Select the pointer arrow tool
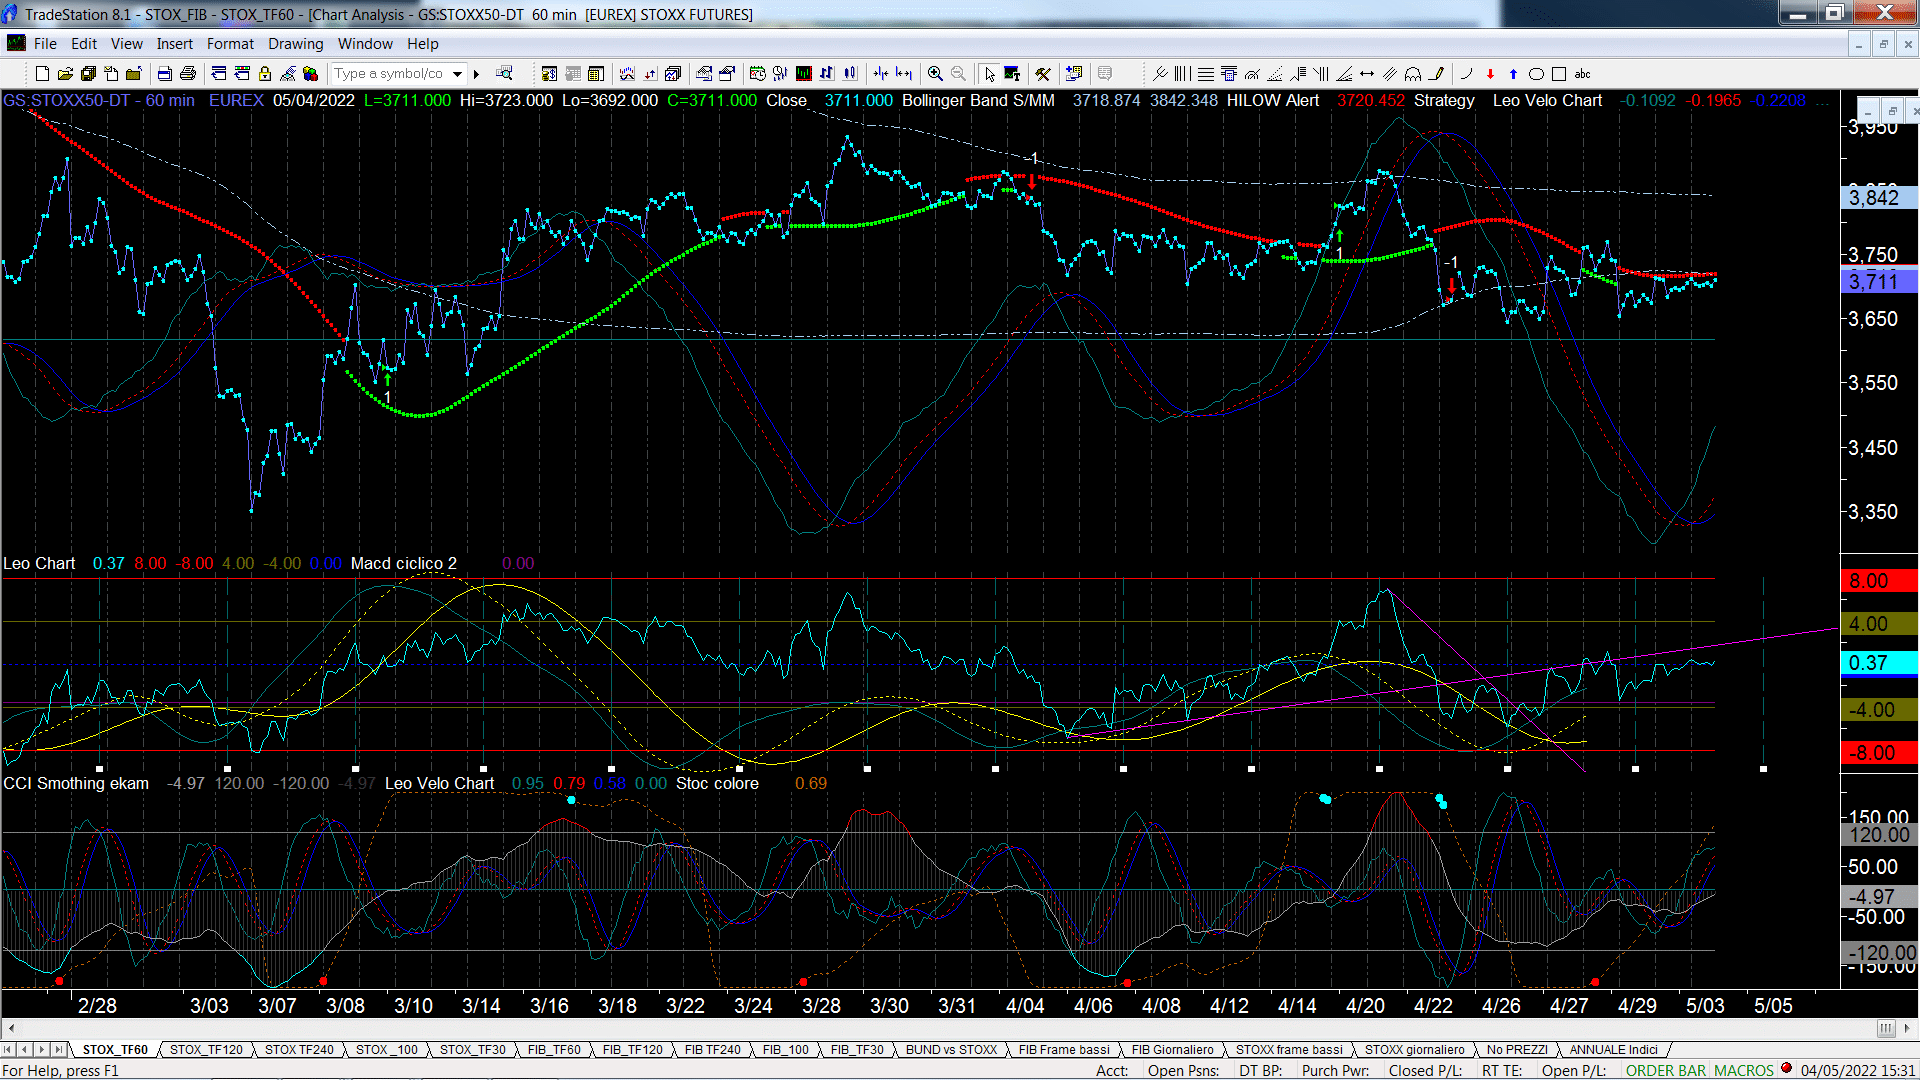This screenshot has height=1080, width=1920. tap(989, 73)
